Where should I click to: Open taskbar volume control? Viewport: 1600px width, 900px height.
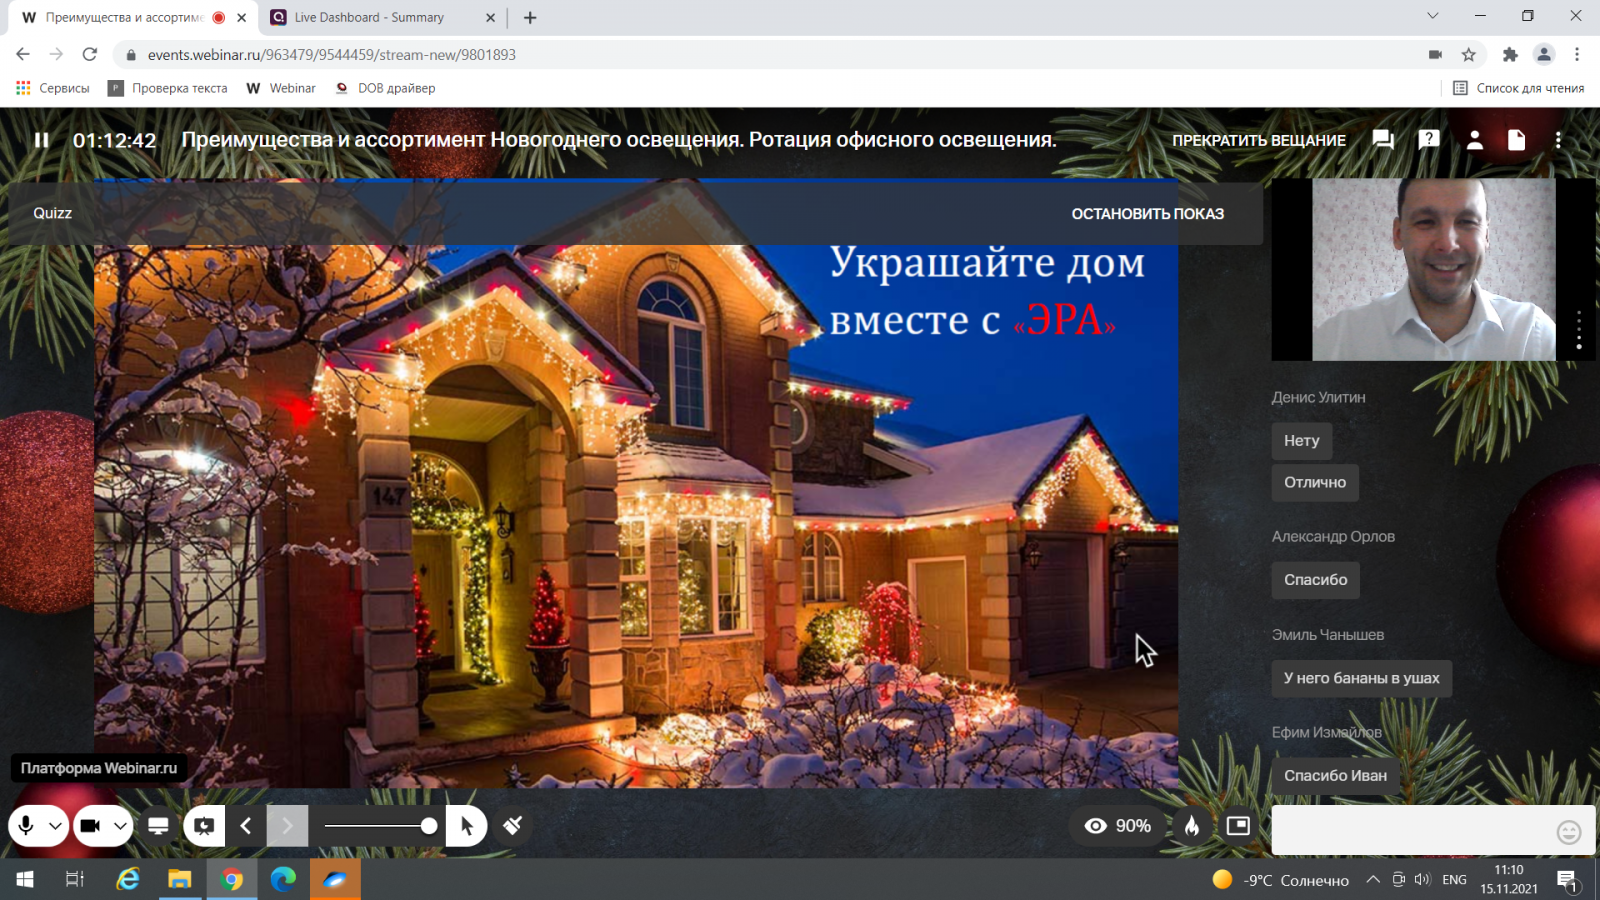[x=1422, y=880]
